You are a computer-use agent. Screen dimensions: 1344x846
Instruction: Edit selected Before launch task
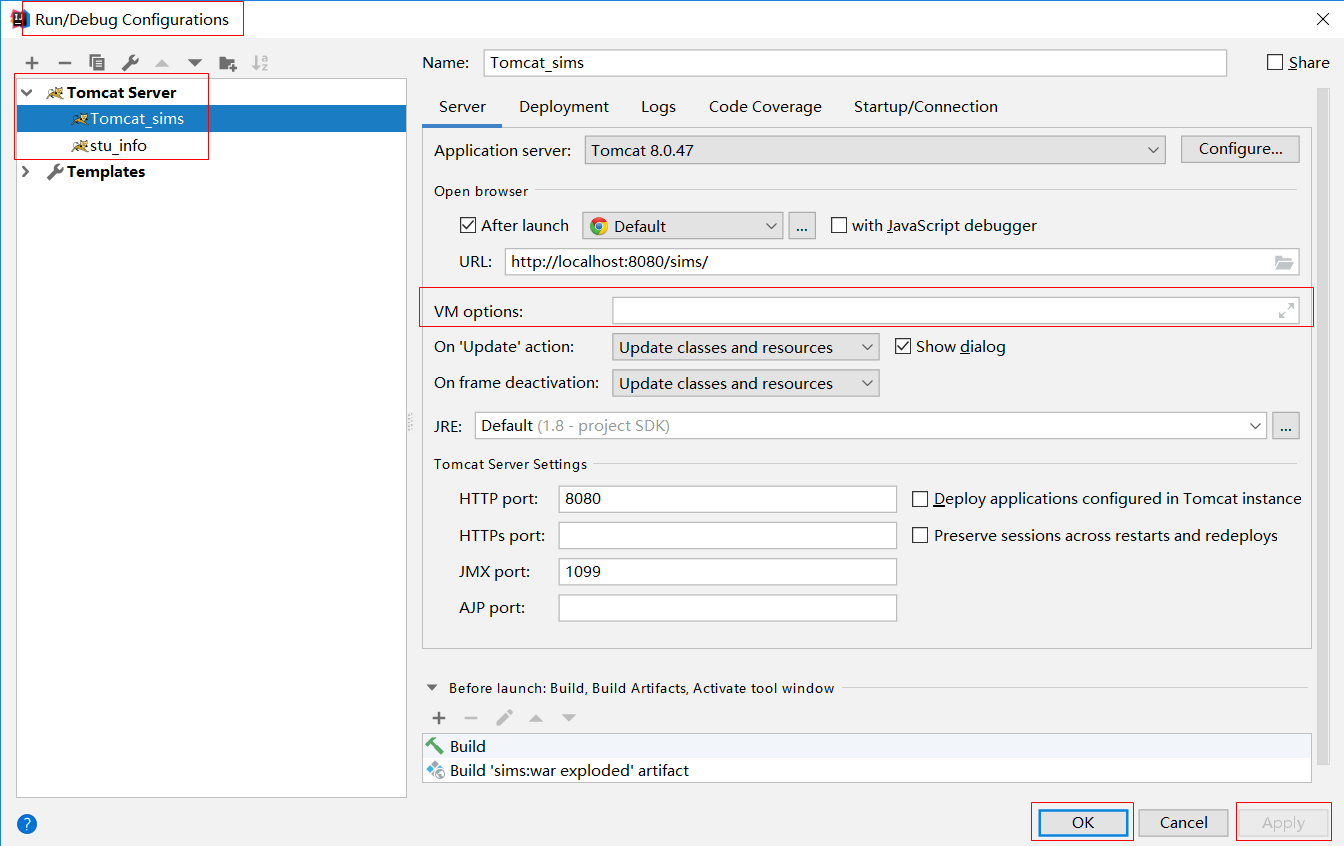[504, 718]
